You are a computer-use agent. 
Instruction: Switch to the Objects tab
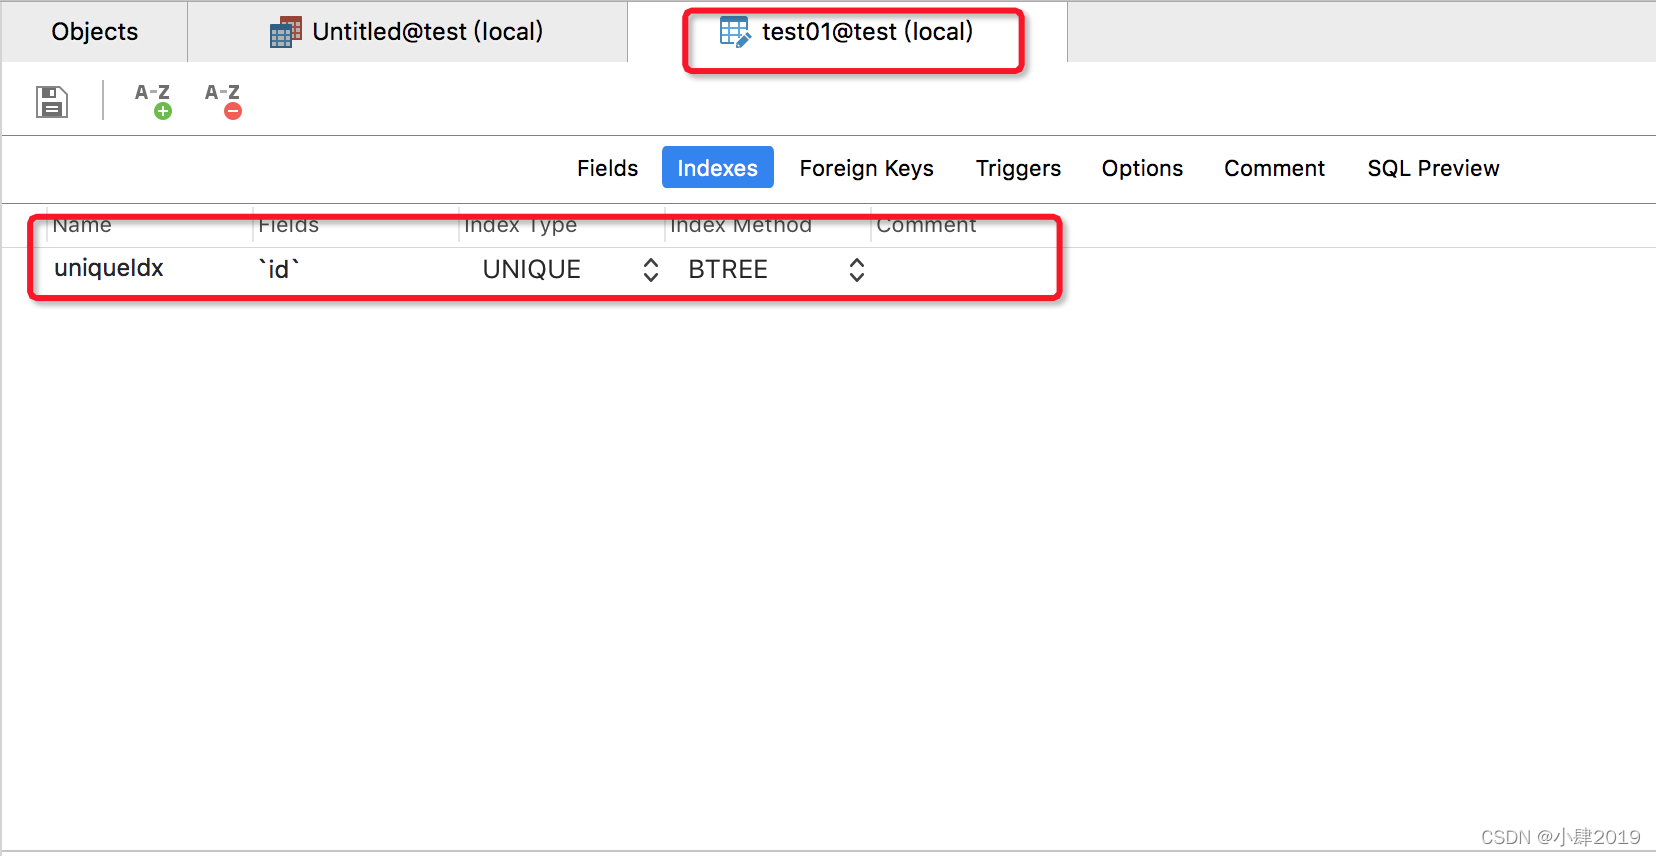(x=95, y=32)
